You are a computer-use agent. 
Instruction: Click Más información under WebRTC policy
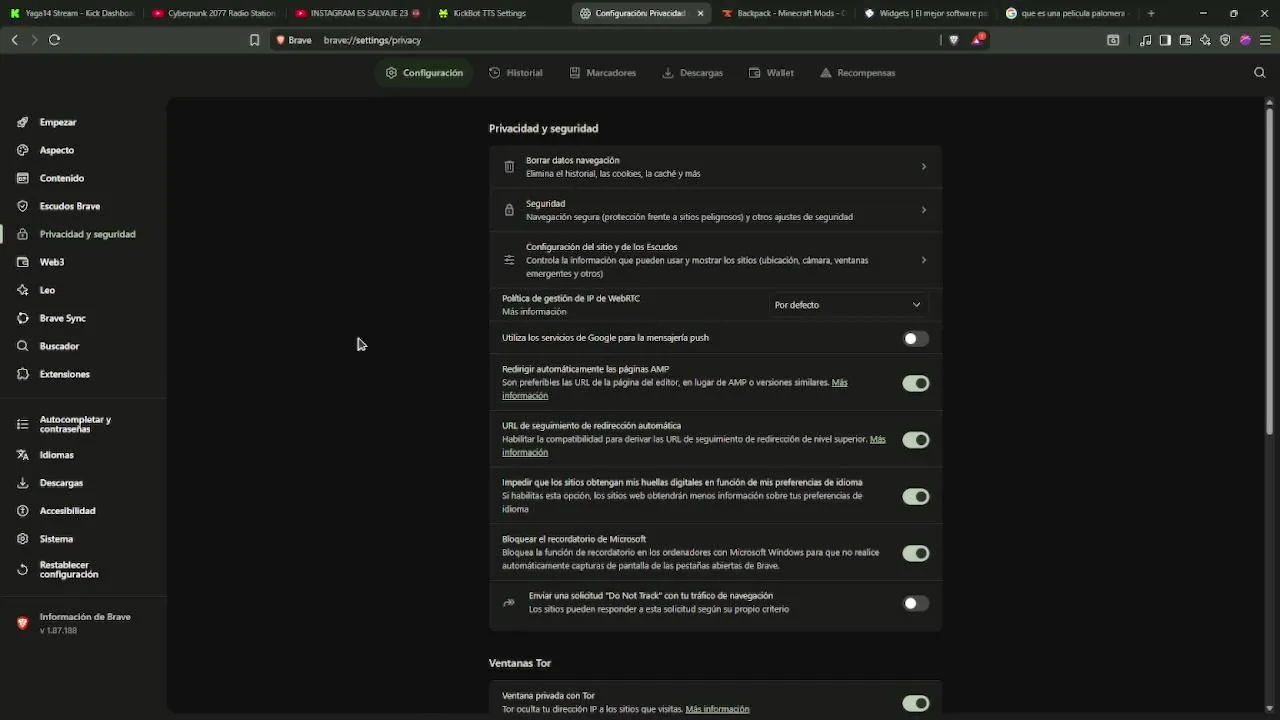point(534,312)
